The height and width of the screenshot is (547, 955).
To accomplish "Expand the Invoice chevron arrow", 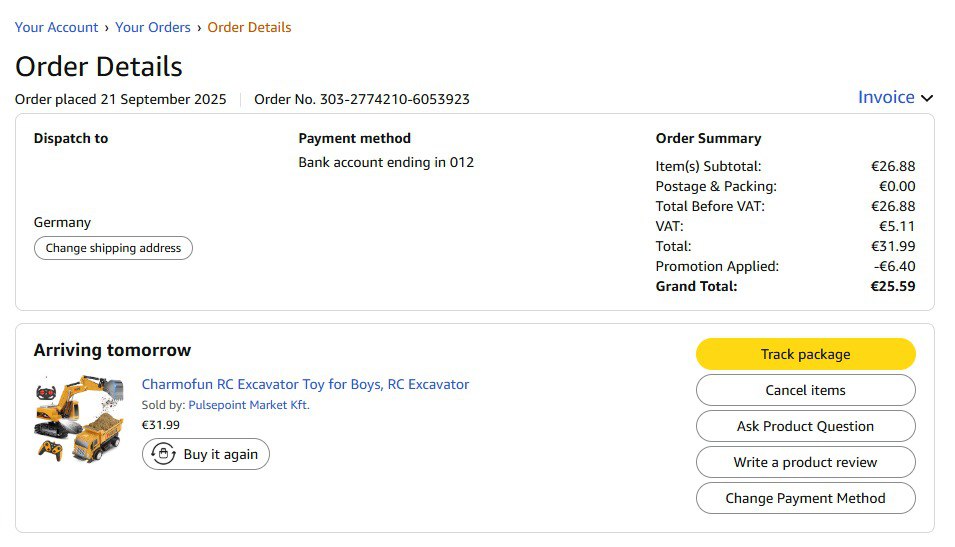I will [x=927, y=98].
